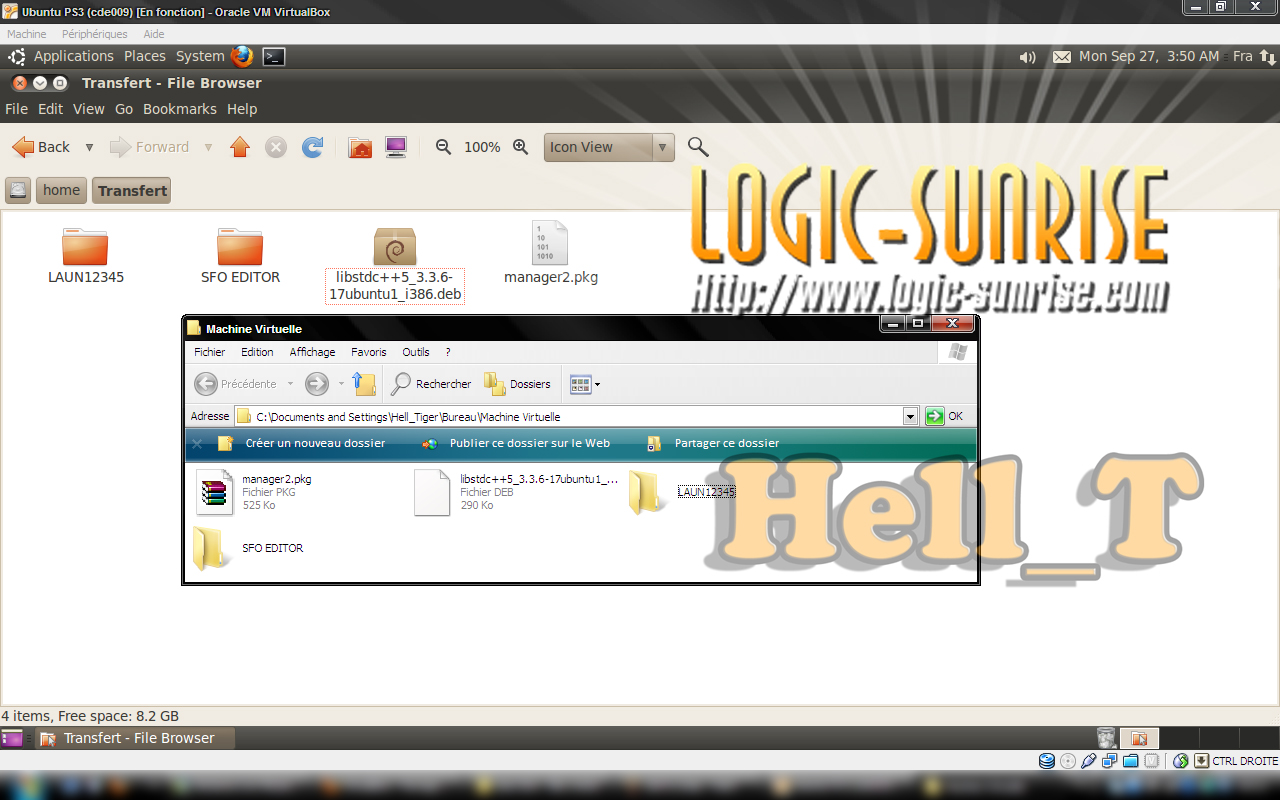Open the View menu in File Browser

(x=88, y=109)
